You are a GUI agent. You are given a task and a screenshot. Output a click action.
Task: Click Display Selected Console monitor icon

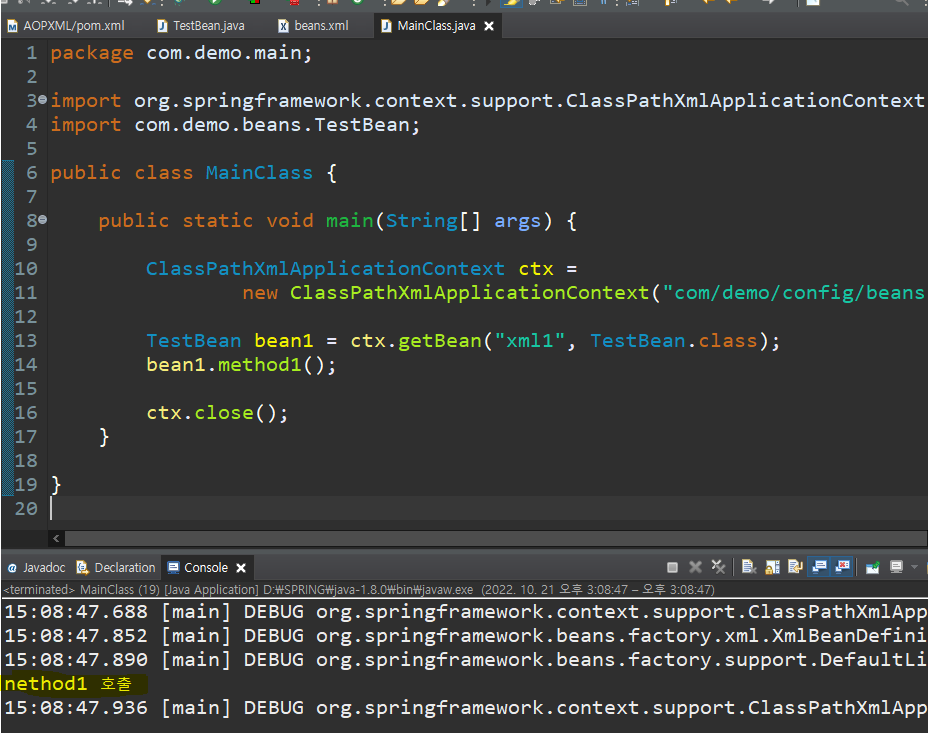[x=896, y=567]
